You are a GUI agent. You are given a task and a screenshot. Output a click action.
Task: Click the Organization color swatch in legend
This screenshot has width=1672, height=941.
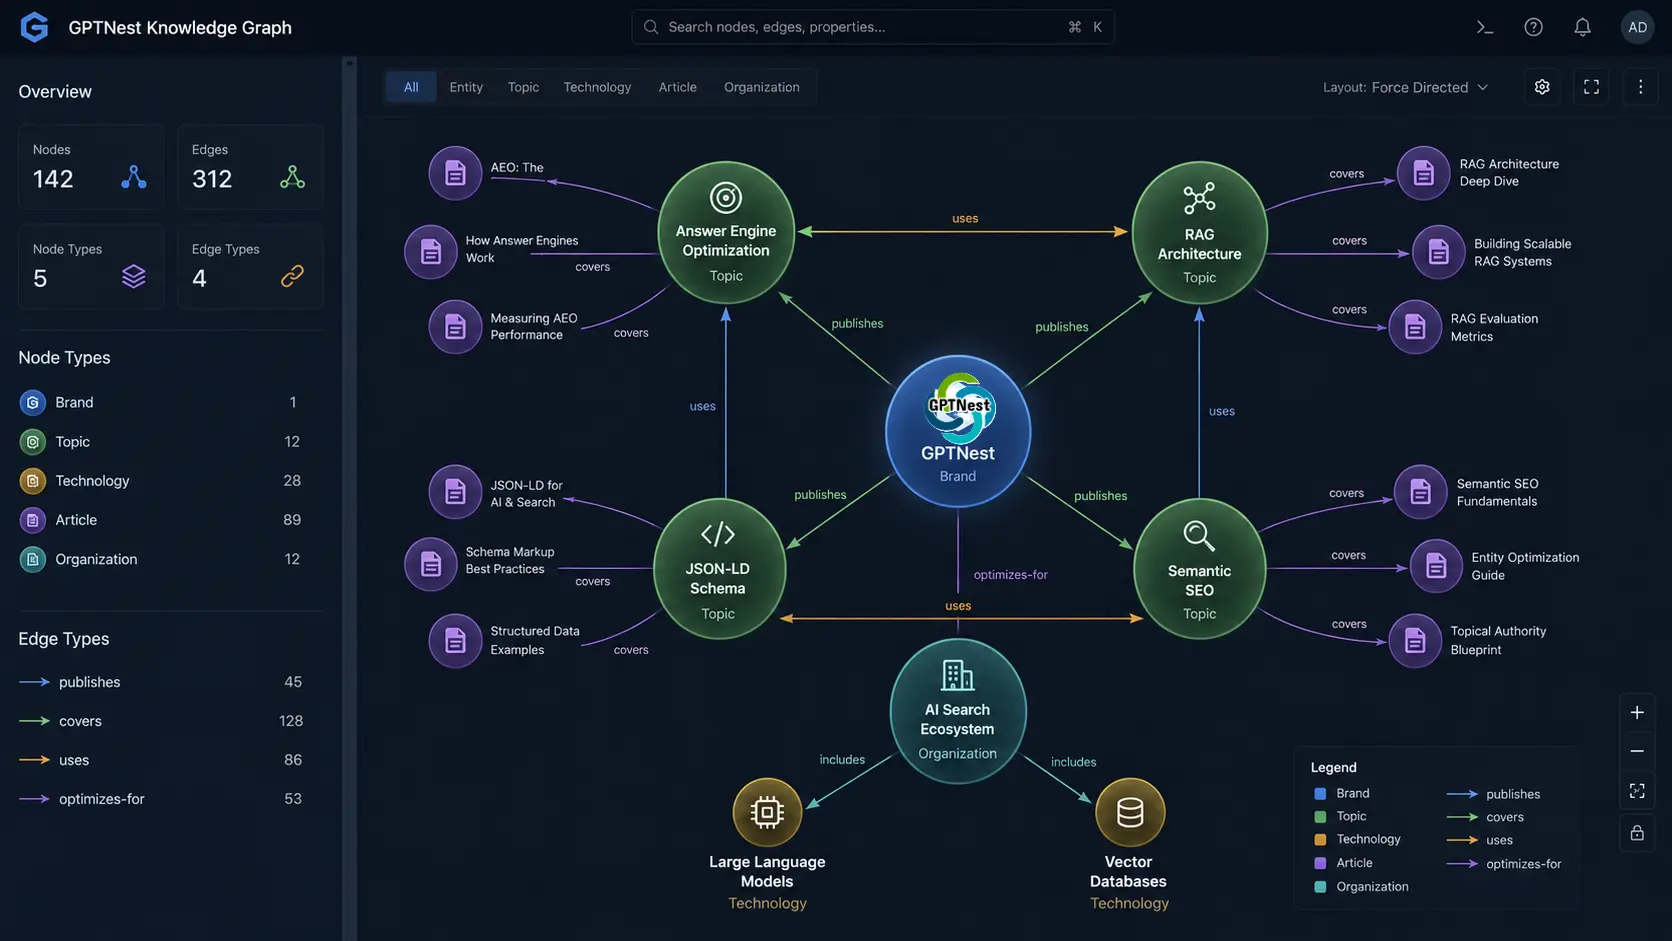[x=1320, y=886]
